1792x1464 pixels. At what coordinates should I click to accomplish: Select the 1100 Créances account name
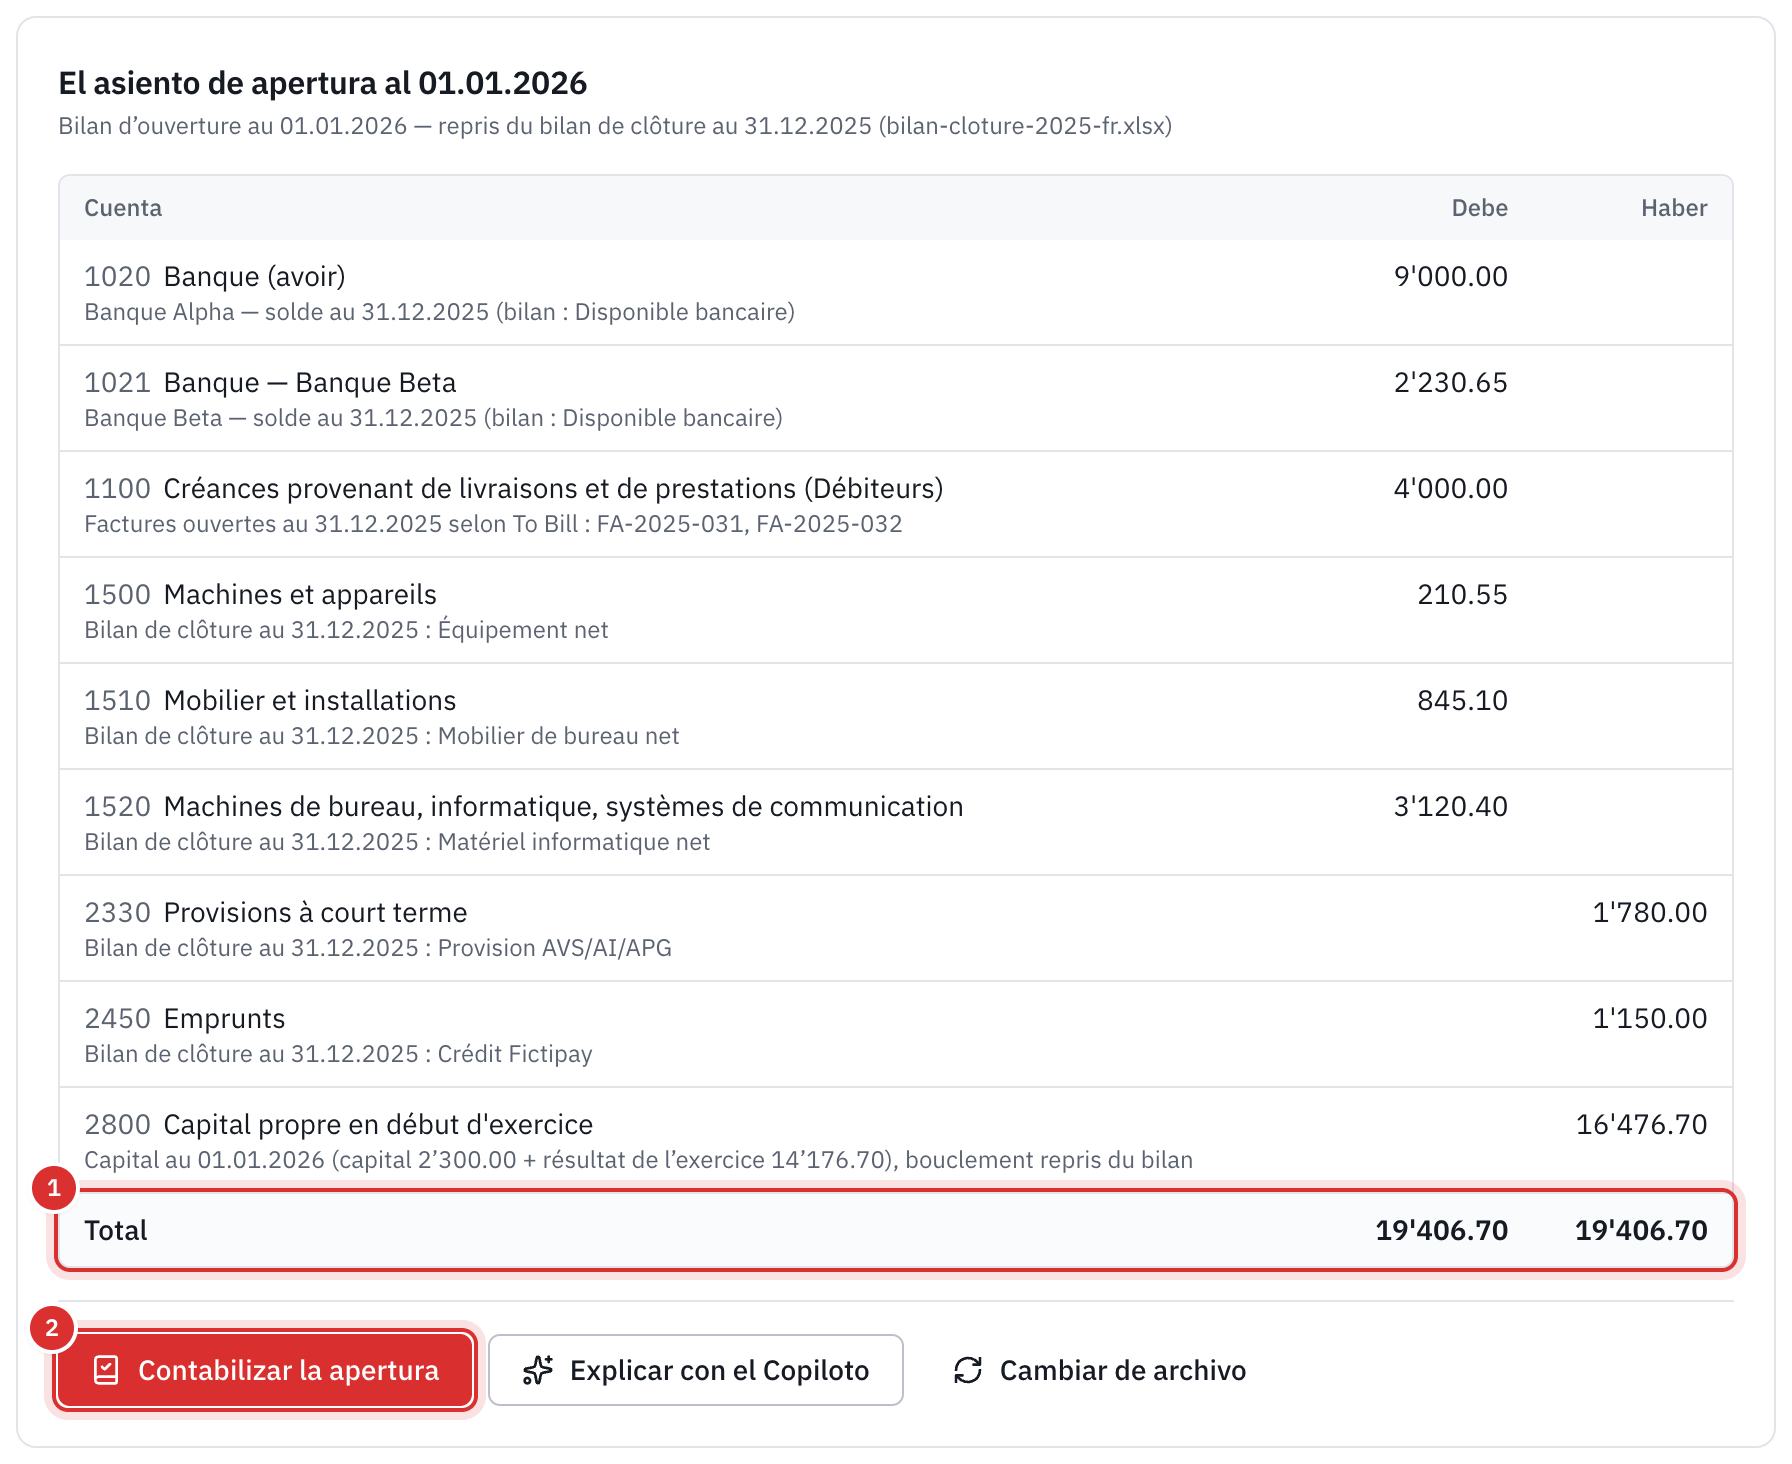point(553,488)
